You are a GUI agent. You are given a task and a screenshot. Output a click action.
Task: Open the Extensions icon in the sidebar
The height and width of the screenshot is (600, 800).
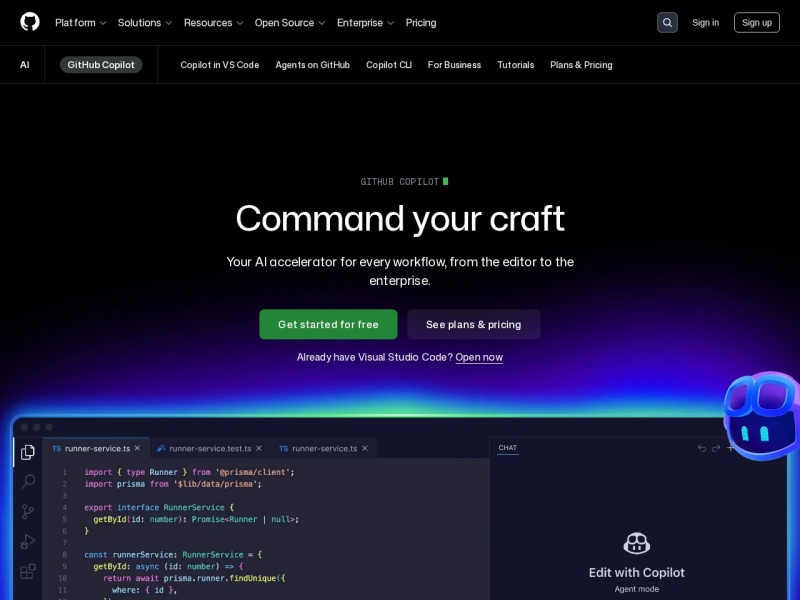28,571
